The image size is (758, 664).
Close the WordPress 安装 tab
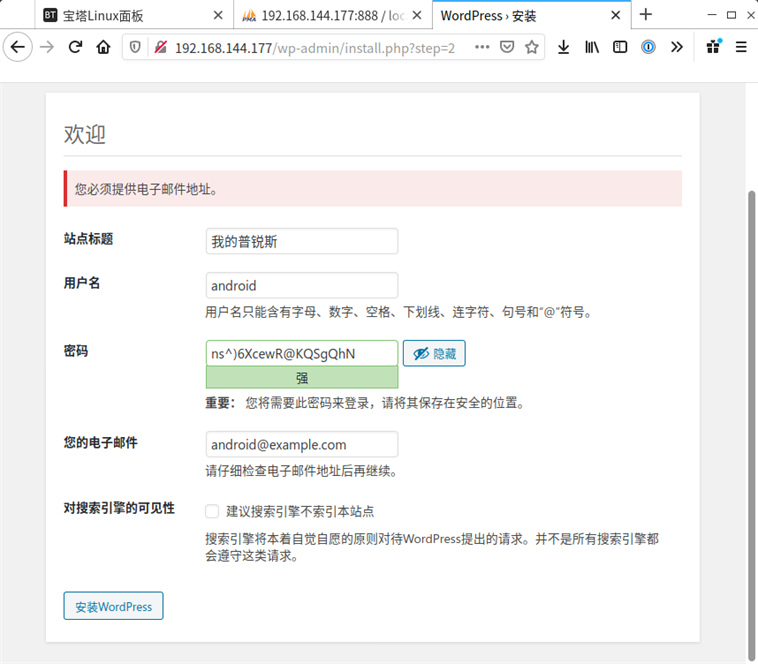tap(615, 15)
